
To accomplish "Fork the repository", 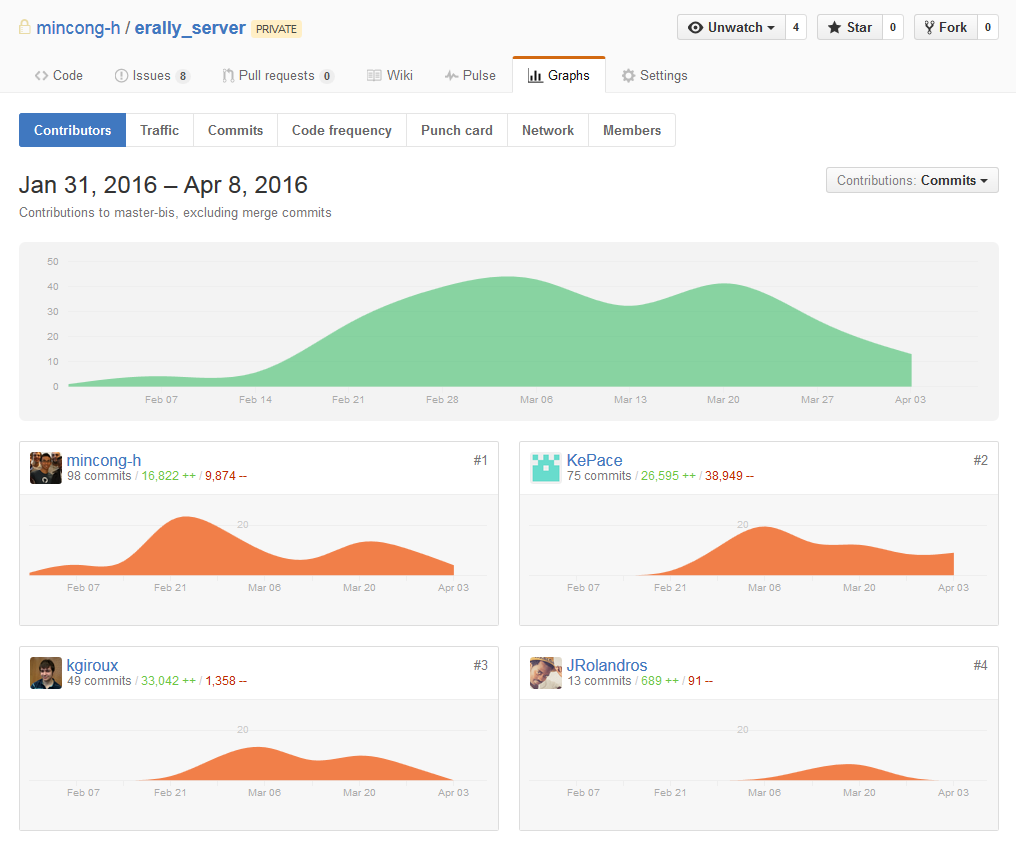I will (x=945, y=27).
